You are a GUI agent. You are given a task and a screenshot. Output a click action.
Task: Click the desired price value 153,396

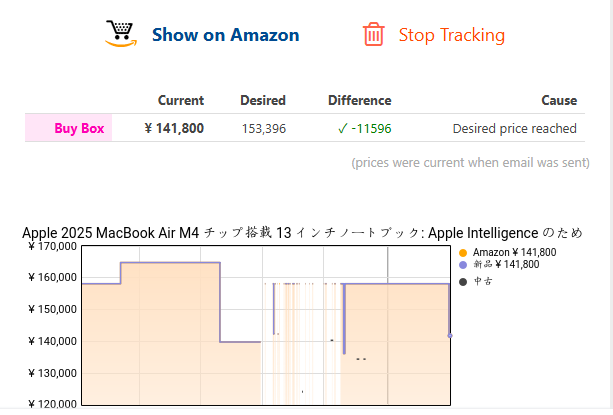(x=264, y=128)
